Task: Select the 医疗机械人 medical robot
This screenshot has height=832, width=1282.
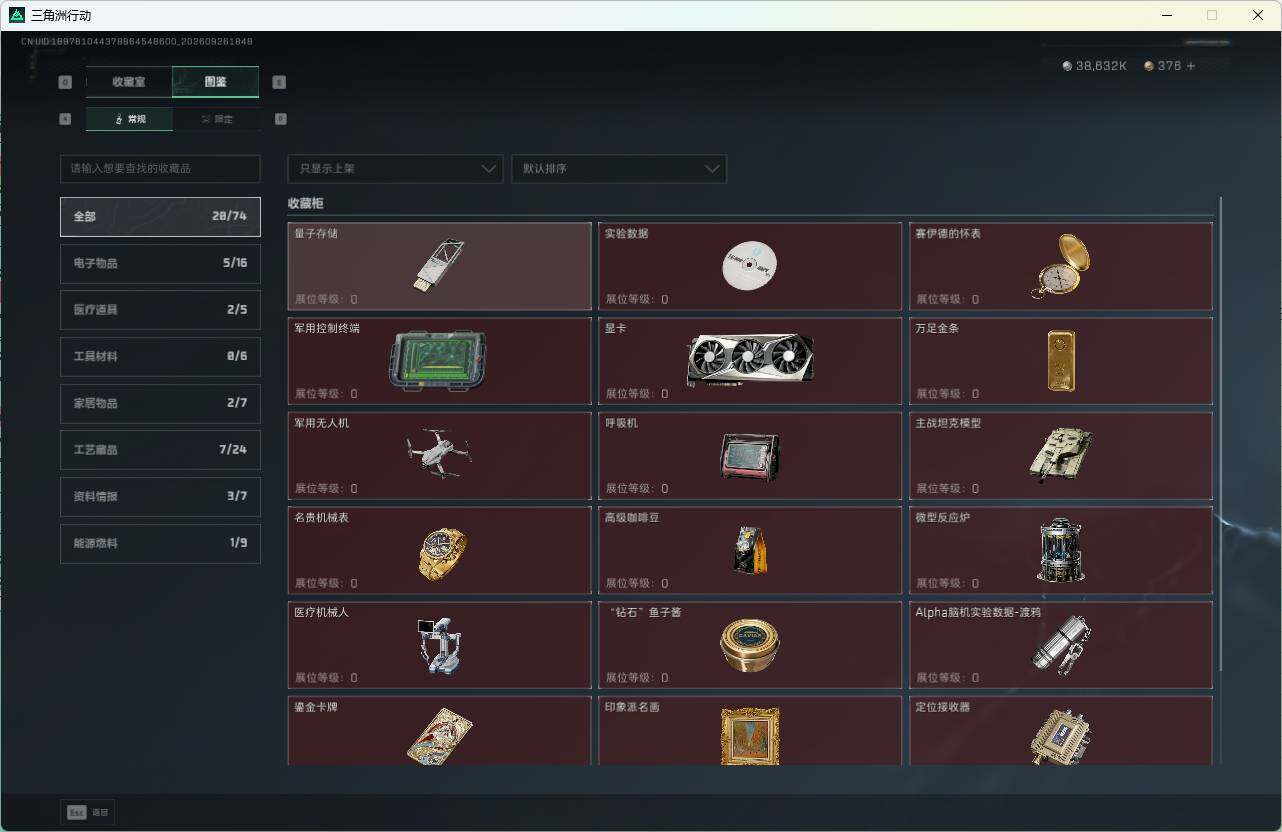Action: (439, 645)
